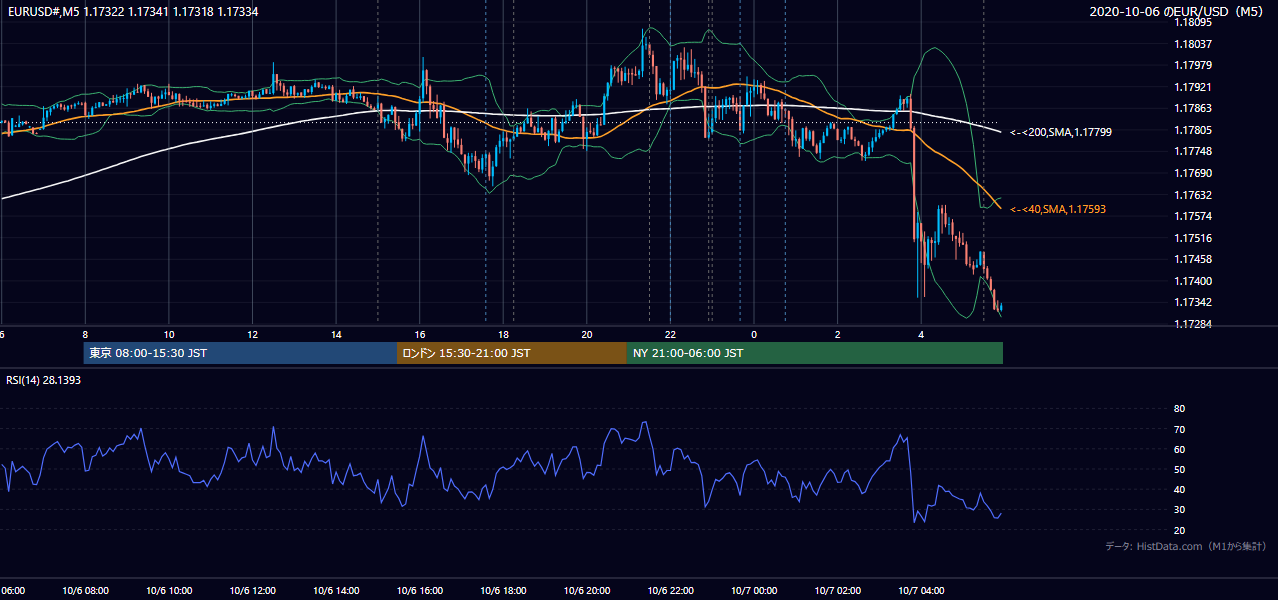
Task: Click the '10/6 08:00' date axis label
Action: pyautogui.click(x=85, y=591)
